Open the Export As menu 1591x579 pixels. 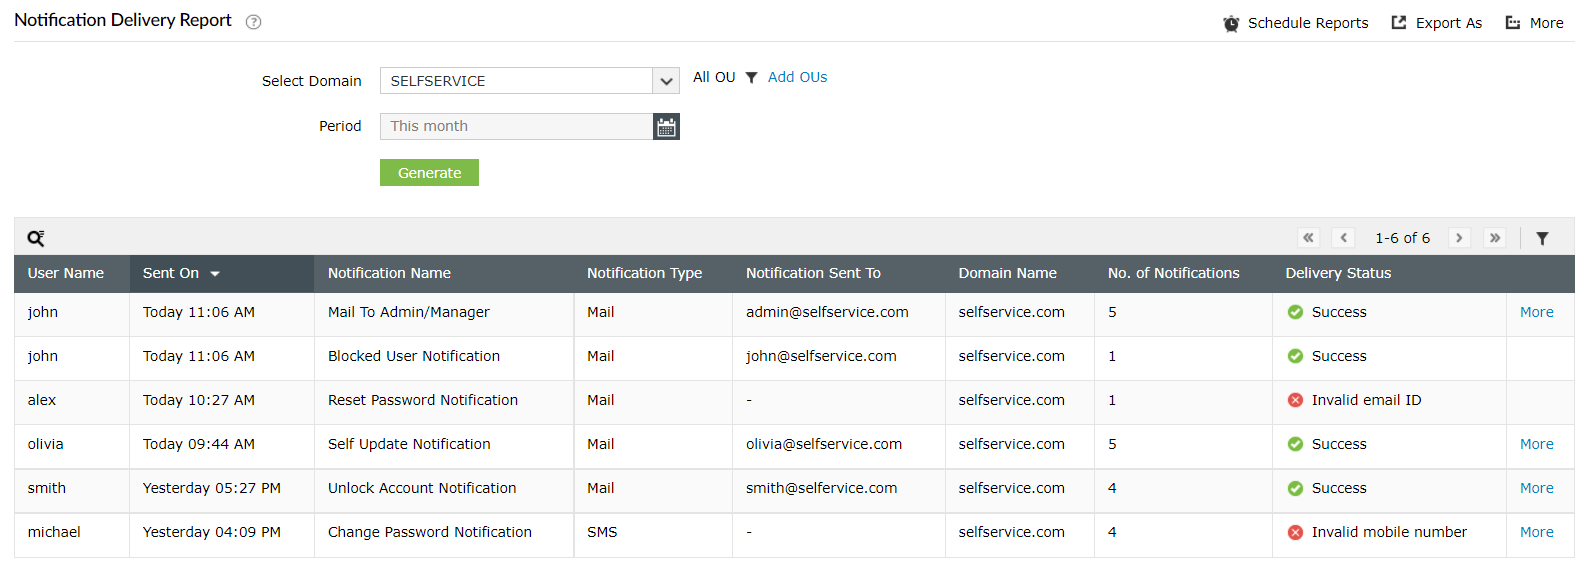(x=1437, y=23)
